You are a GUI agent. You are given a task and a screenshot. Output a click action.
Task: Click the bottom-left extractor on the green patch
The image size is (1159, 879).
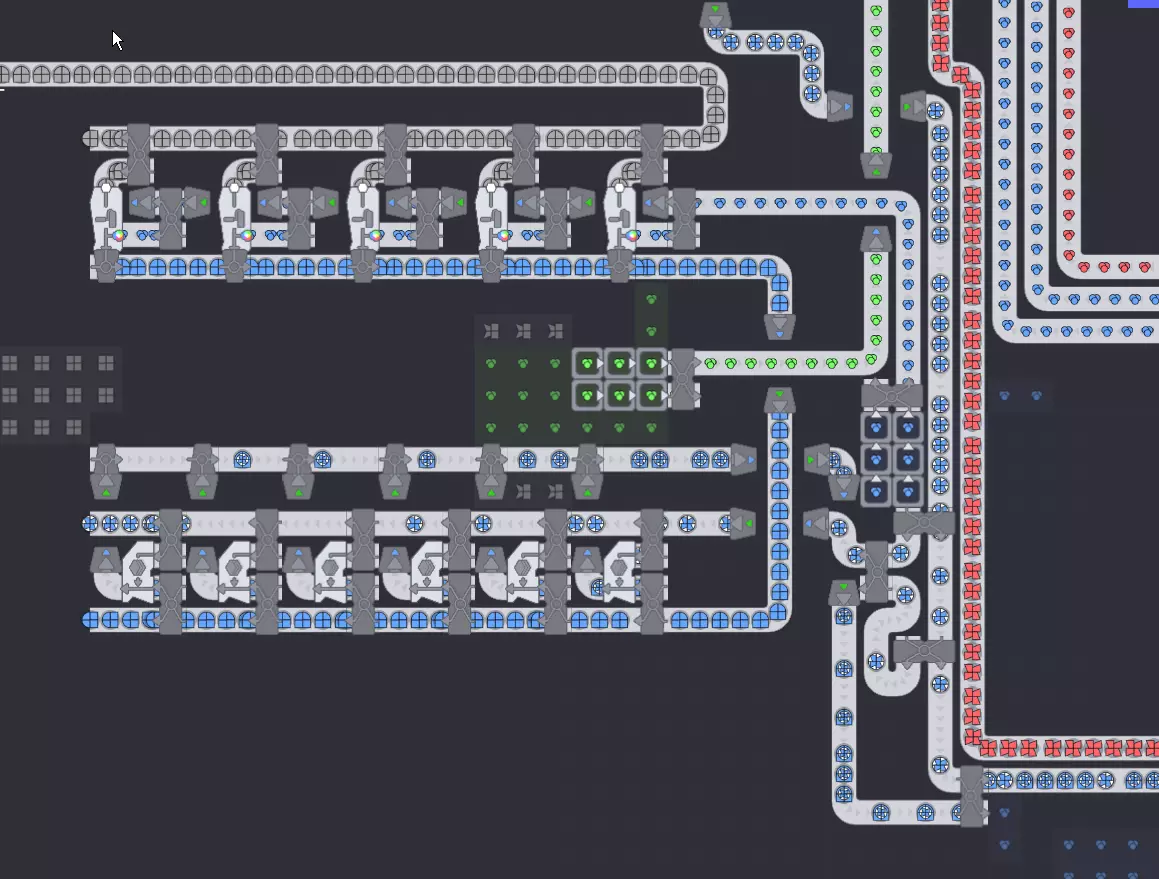click(x=588, y=396)
